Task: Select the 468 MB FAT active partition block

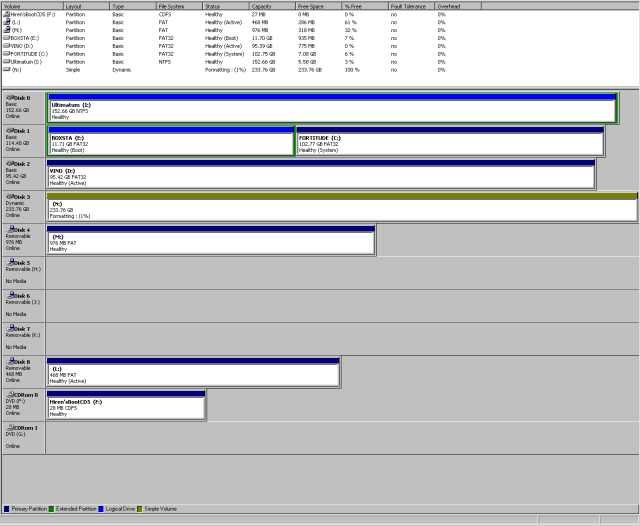Action: (193, 372)
